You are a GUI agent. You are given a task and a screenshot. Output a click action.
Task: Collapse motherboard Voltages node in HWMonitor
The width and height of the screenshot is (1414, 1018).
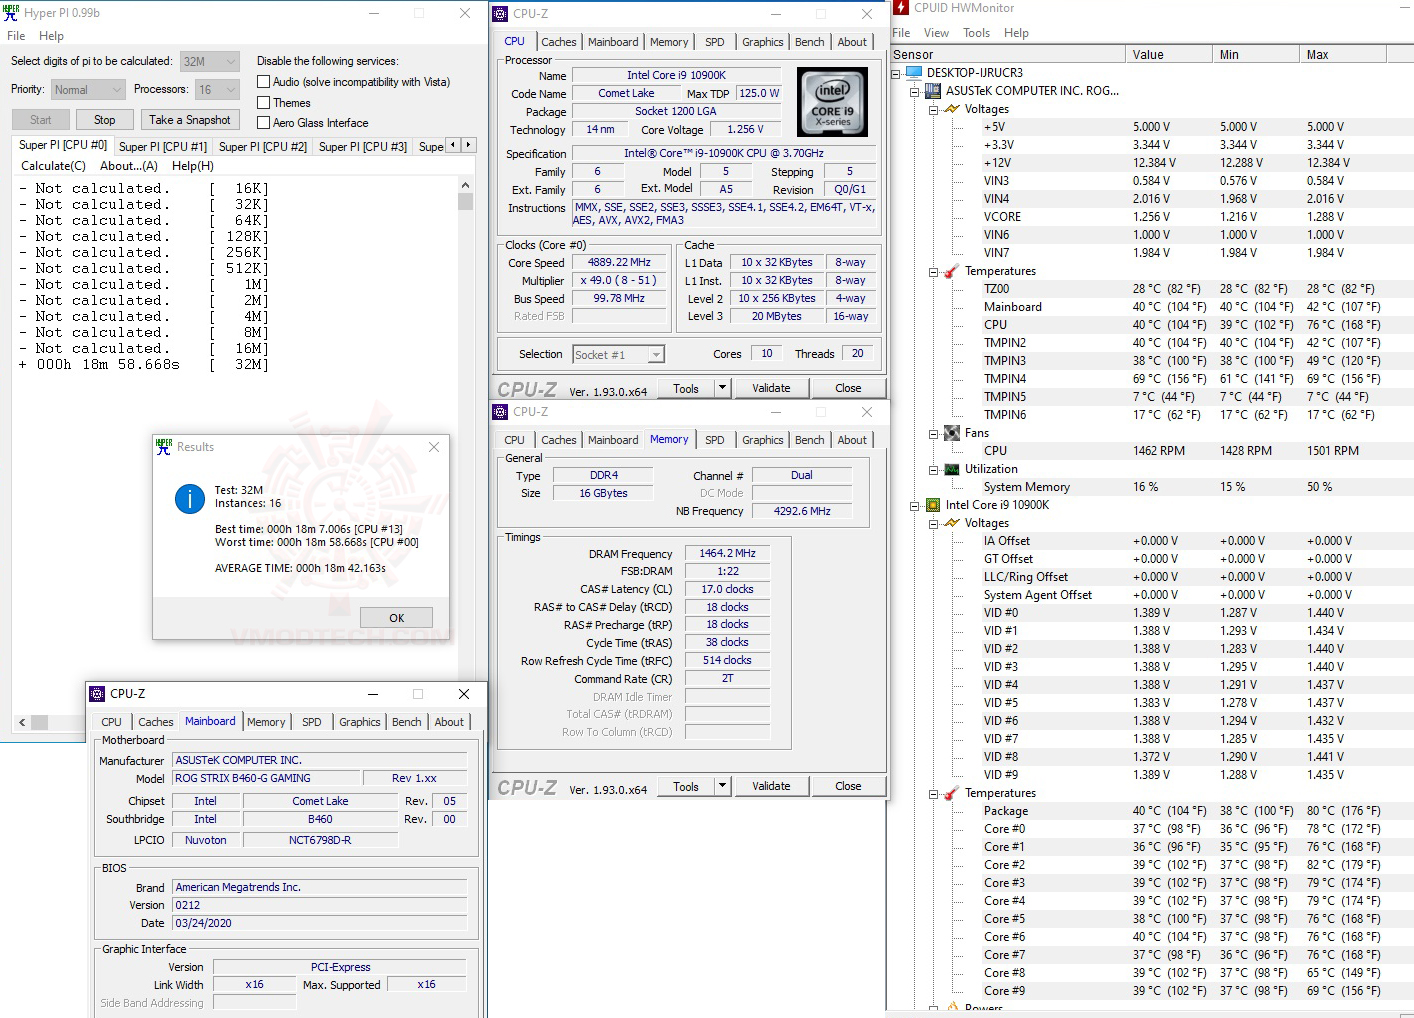[933, 109]
